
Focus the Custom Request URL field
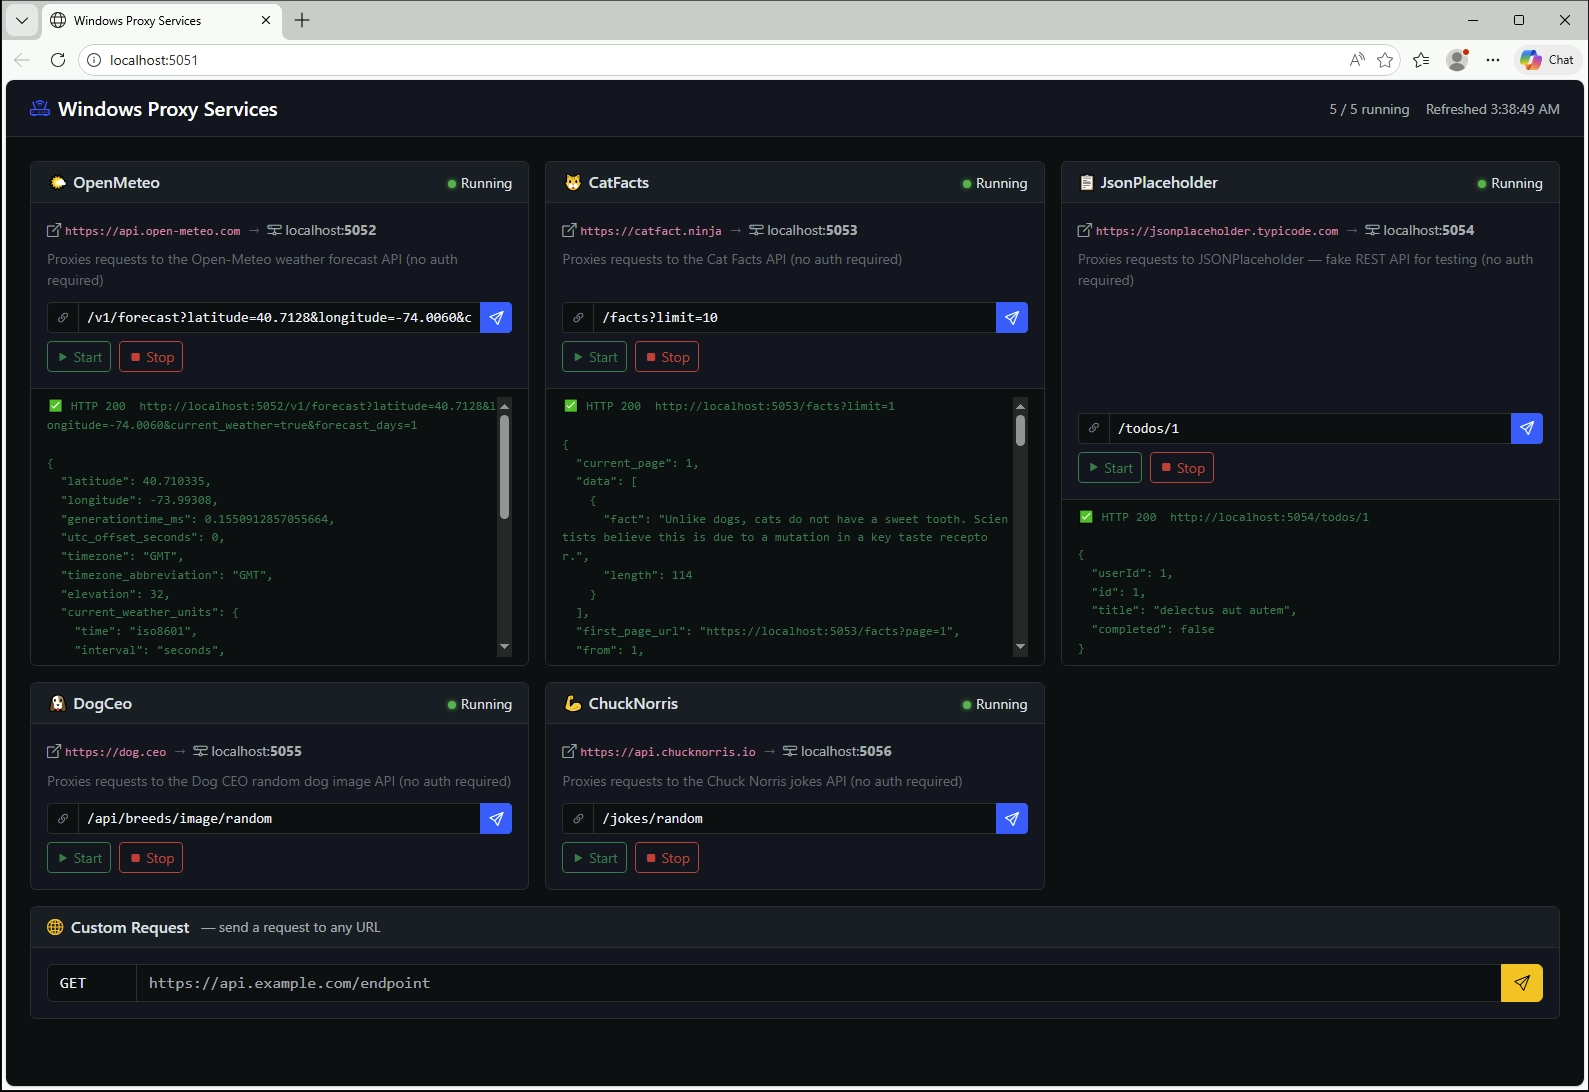click(x=818, y=983)
